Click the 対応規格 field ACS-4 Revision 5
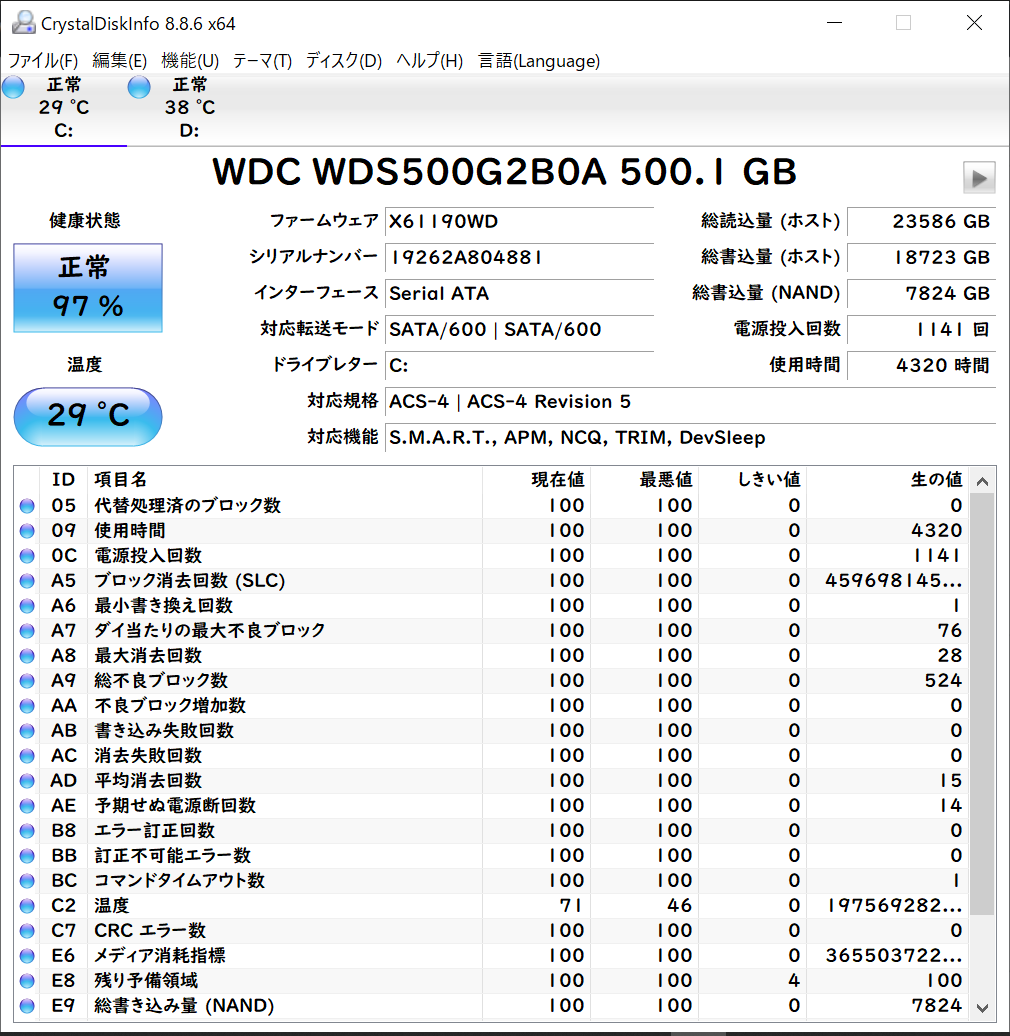Viewport: 1010px width, 1036px height. [690, 401]
